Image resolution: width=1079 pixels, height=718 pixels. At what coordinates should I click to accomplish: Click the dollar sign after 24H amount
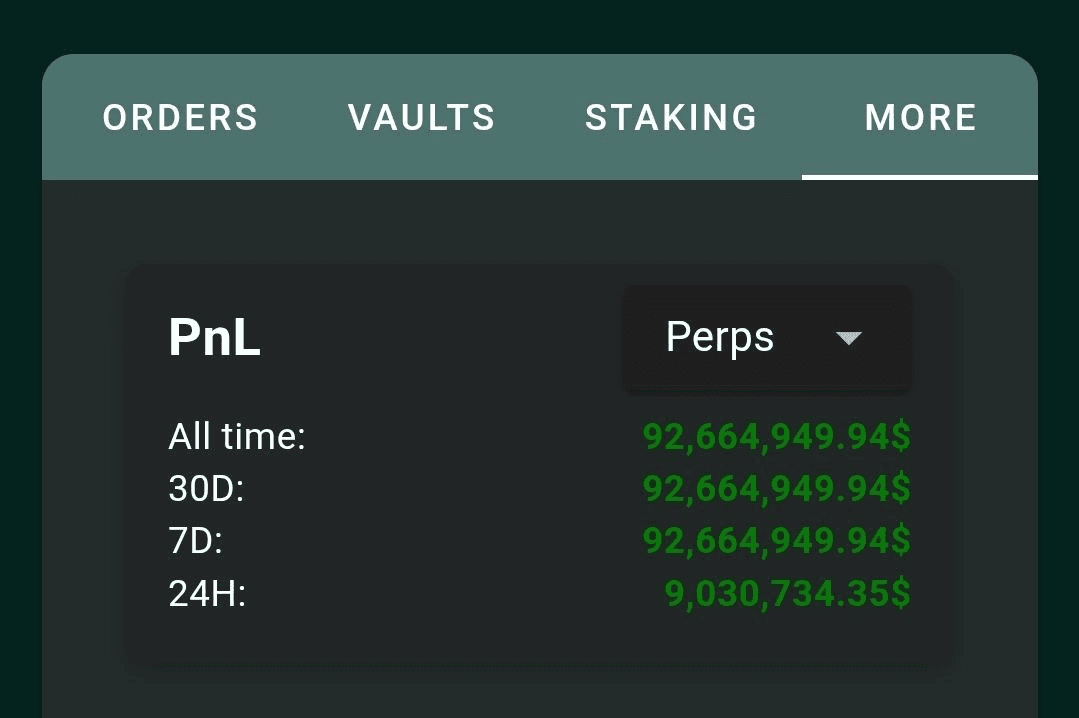pos(900,594)
